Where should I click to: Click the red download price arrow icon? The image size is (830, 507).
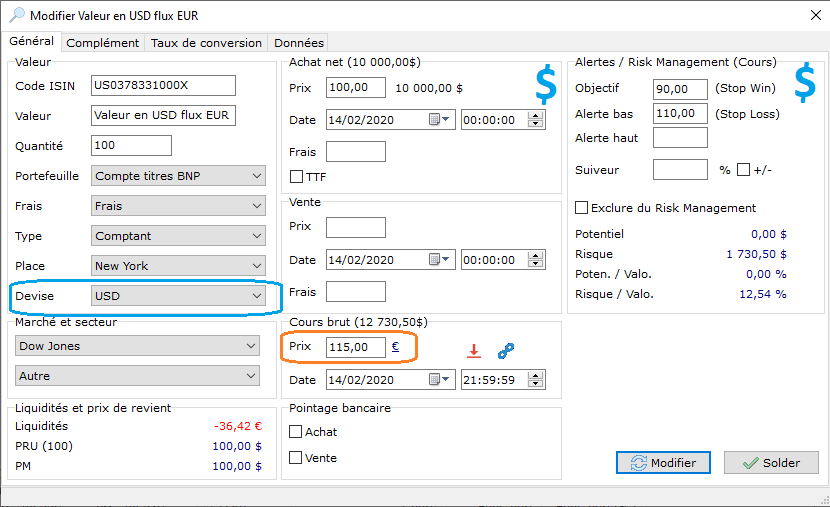coord(474,350)
